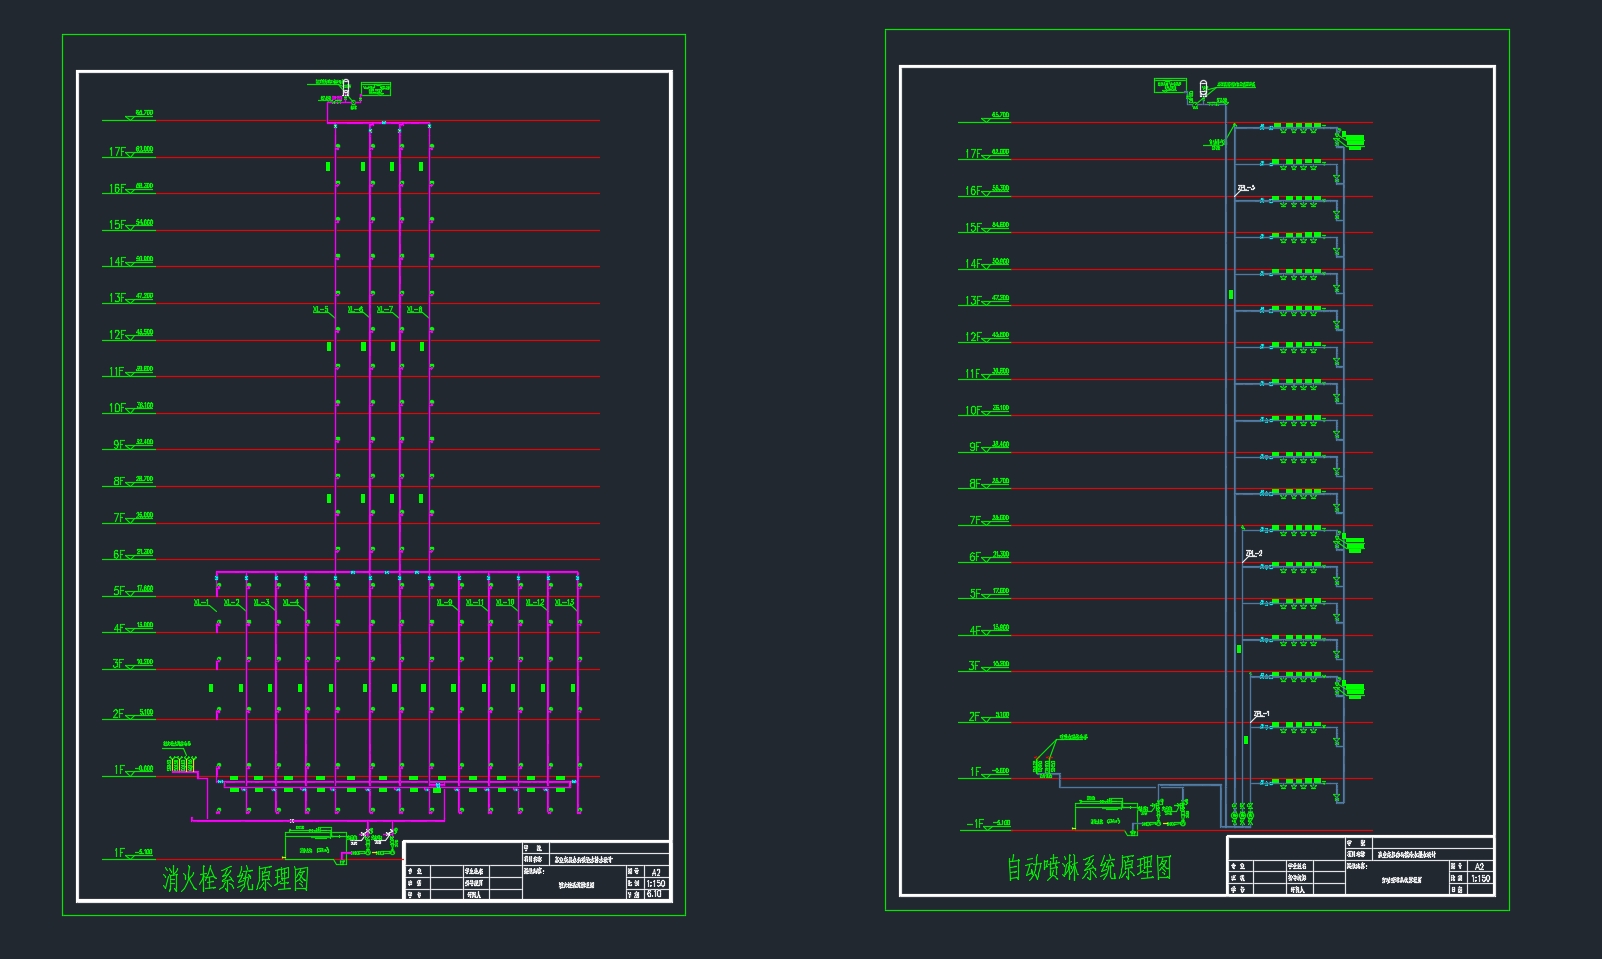This screenshot has width=1602, height=959.
Task: Click the 消火栓系统原理图 drawing title
Action: 236,879
